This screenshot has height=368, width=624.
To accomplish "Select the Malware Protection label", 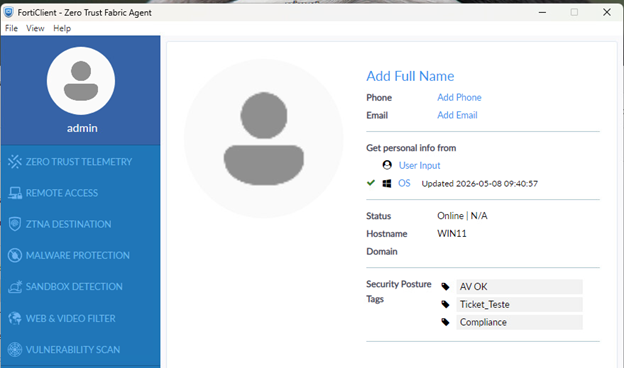I will pyautogui.click(x=78, y=255).
